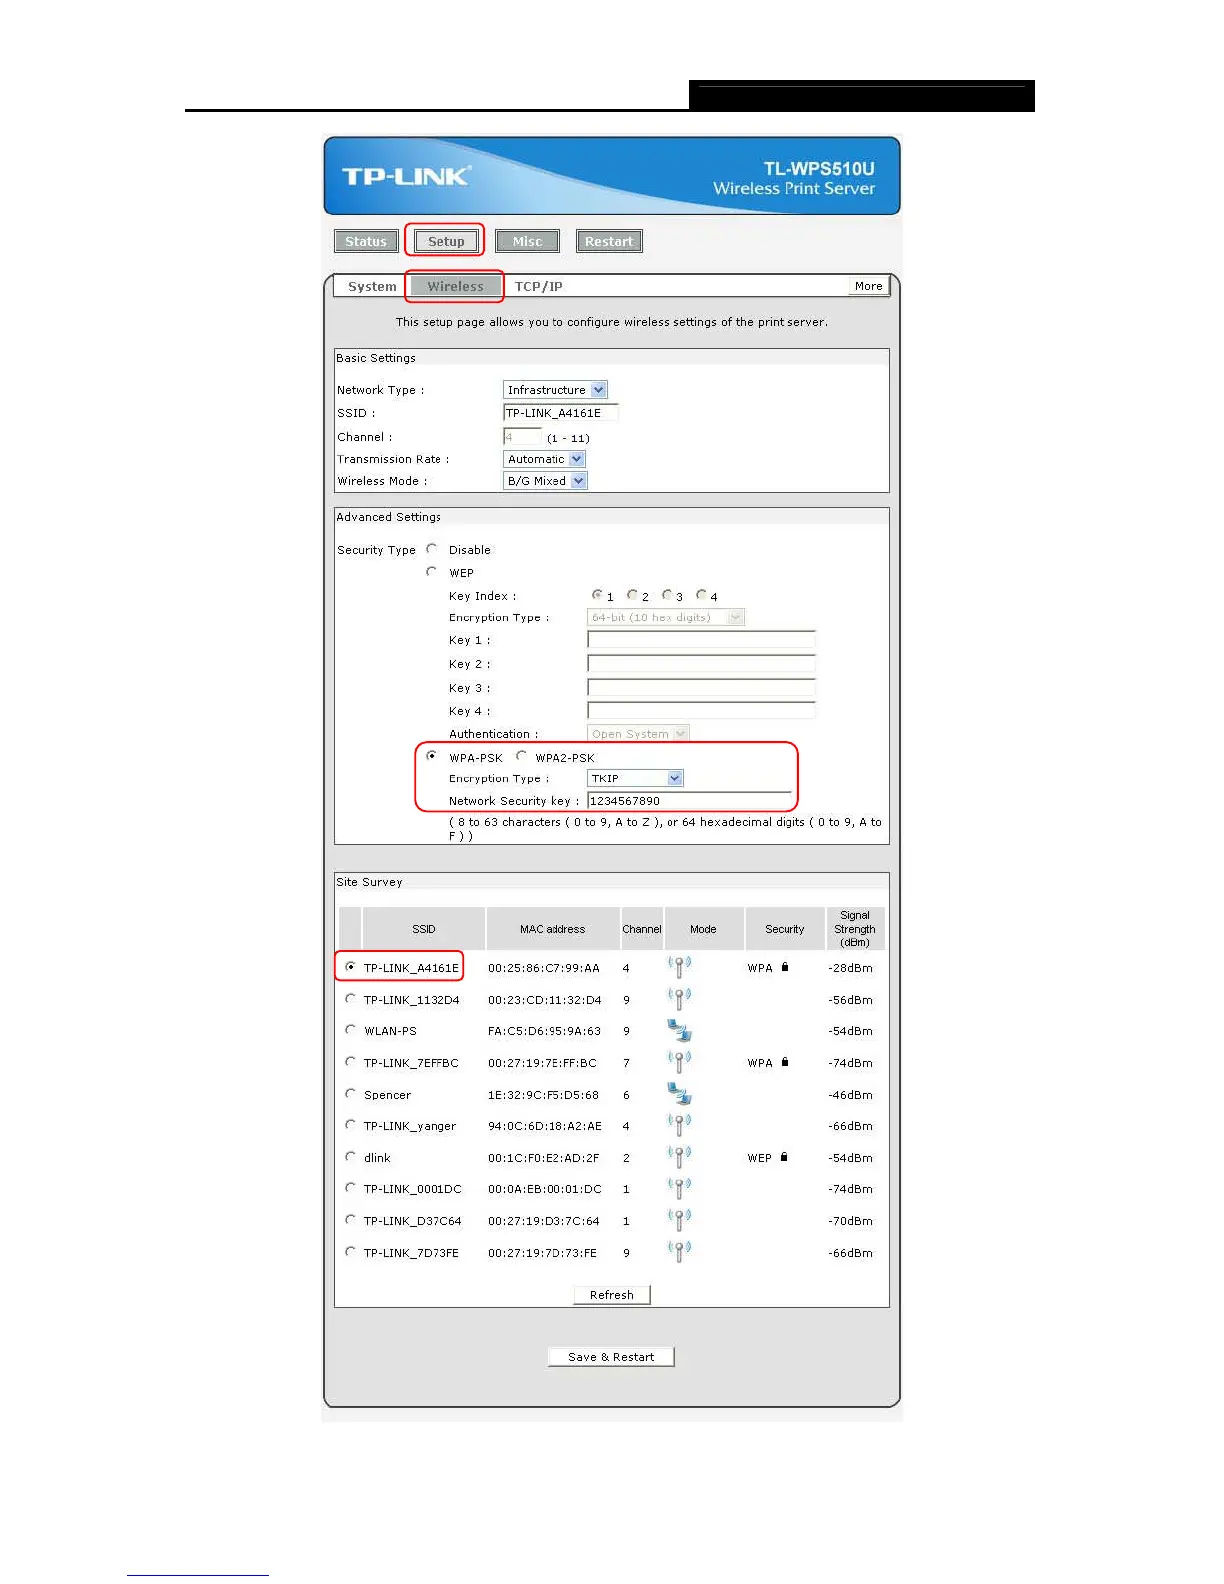Click the WPA lock icon for TP-LINK_7EFFBC
This screenshot has width=1224, height=1584.
click(x=785, y=1062)
